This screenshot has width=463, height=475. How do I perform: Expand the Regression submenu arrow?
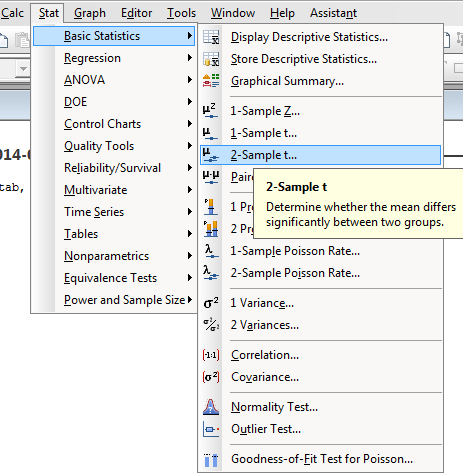(190, 58)
